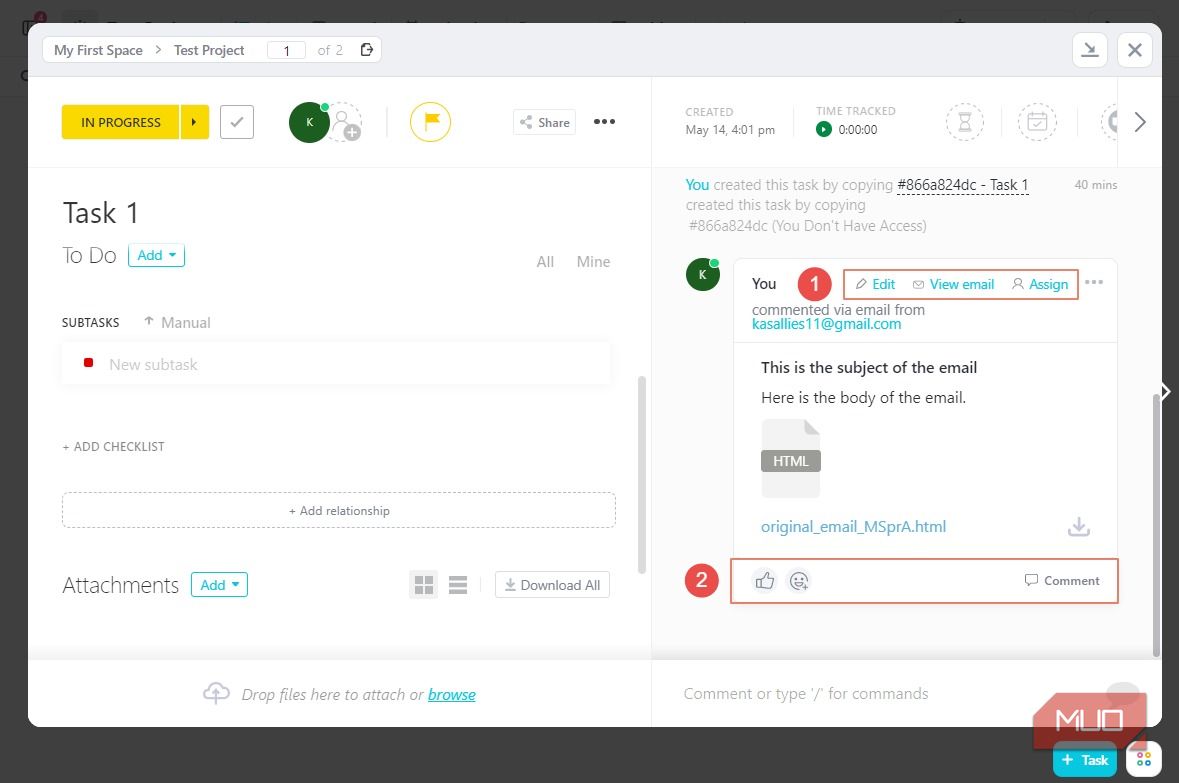This screenshot has height=783, width=1179.
Task: Open the Attachments Add dropdown
Action: [219, 584]
